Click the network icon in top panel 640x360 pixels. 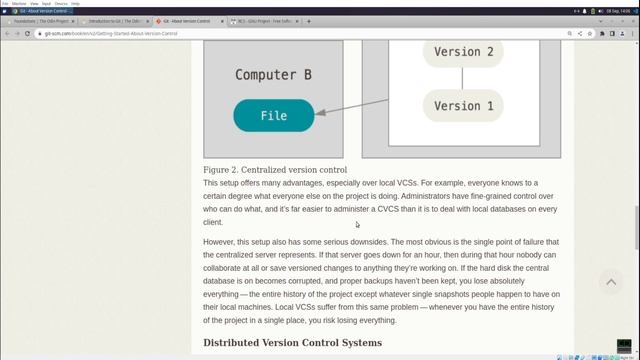[576, 11]
